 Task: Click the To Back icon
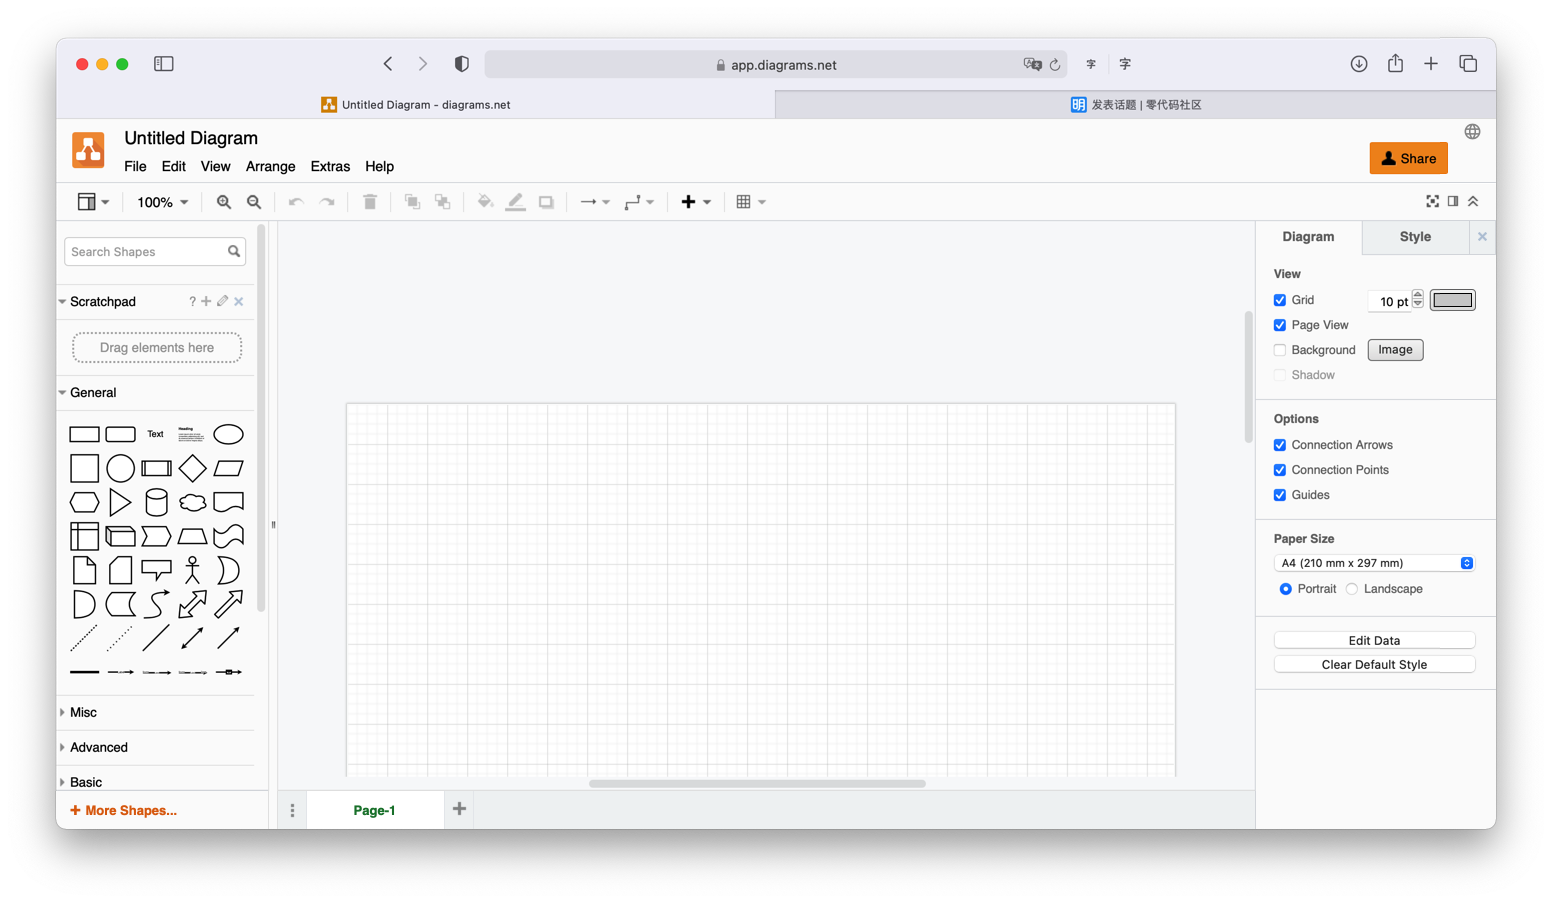coord(443,202)
